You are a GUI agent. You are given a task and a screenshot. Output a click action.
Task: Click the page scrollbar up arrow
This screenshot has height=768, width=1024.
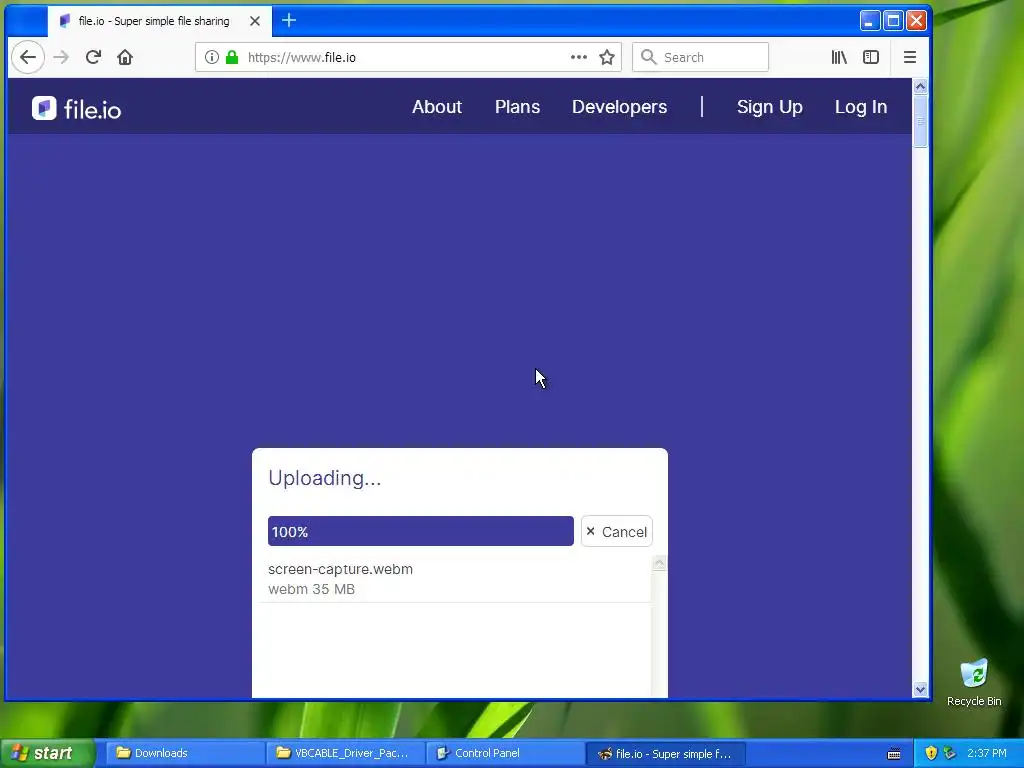pyautogui.click(x=920, y=86)
